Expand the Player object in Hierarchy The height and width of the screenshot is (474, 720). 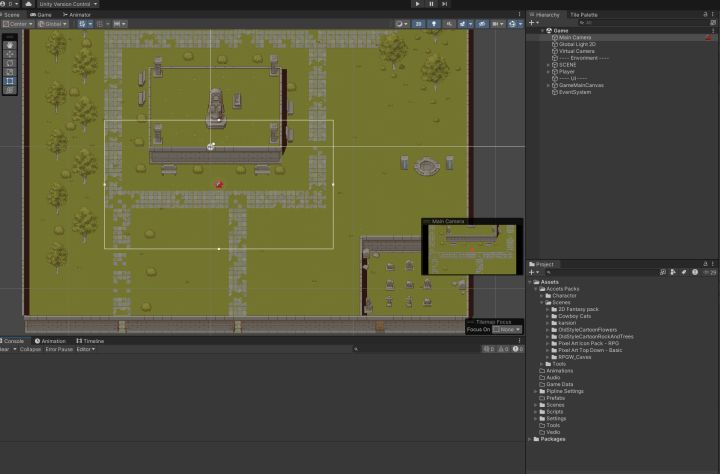[x=548, y=72]
